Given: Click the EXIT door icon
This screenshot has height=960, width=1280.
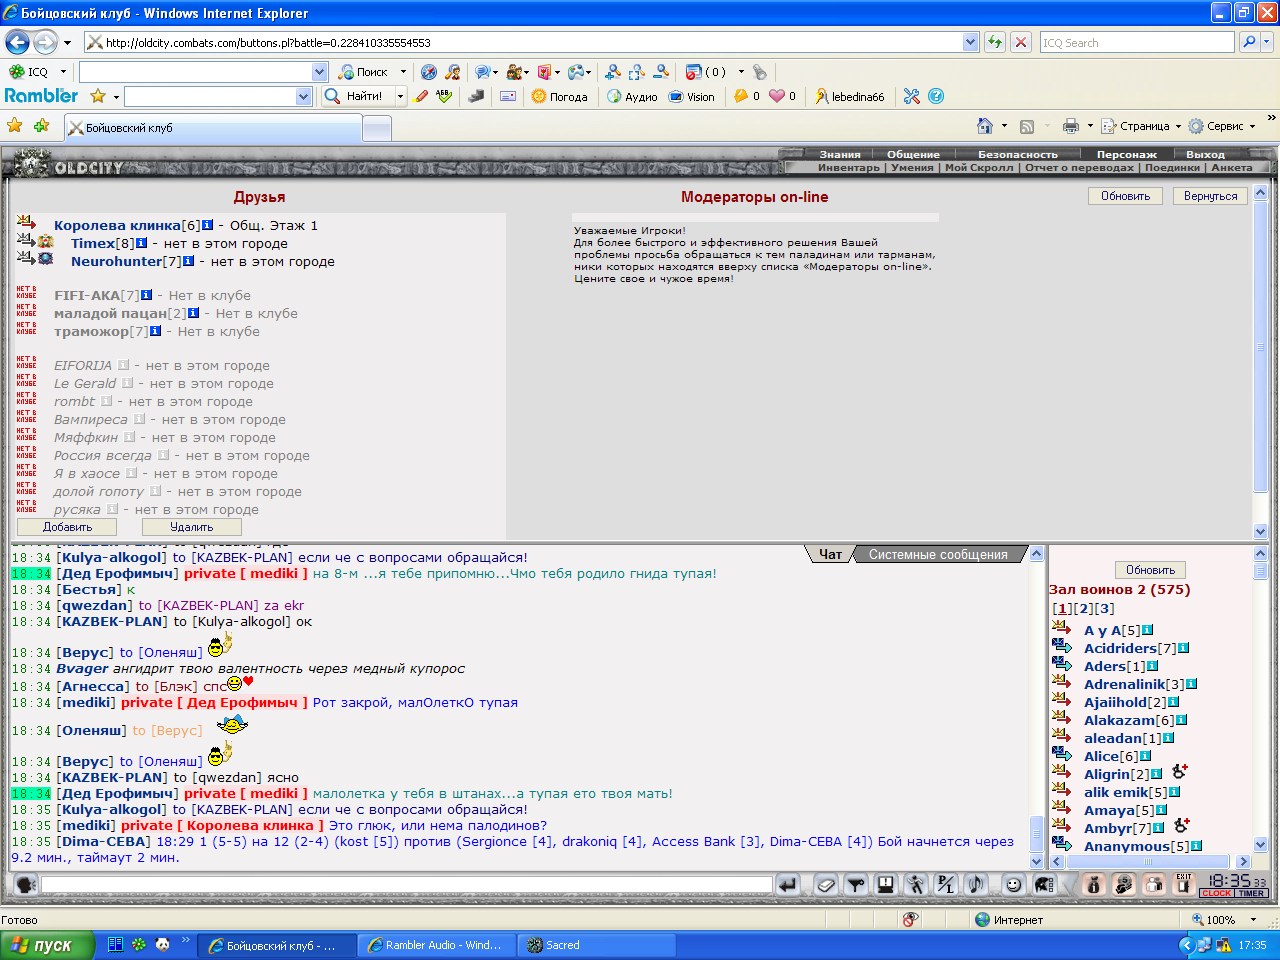Looking at the screenshot, I should click(x=1184, y=884).
